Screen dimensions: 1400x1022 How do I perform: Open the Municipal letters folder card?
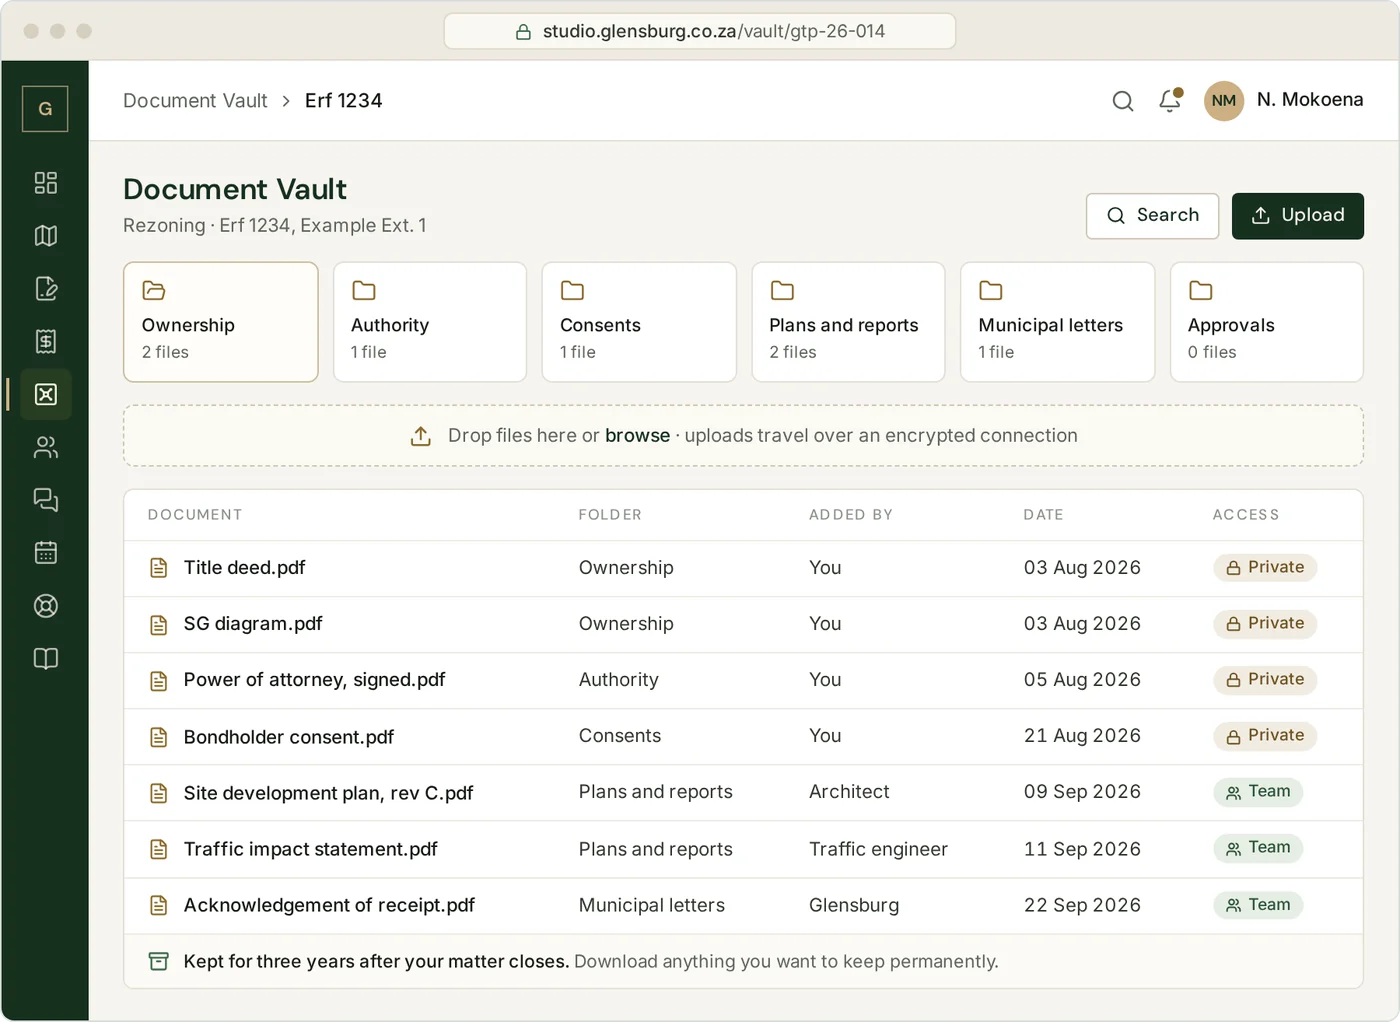pyautogui.click(x=1058, y=322)
